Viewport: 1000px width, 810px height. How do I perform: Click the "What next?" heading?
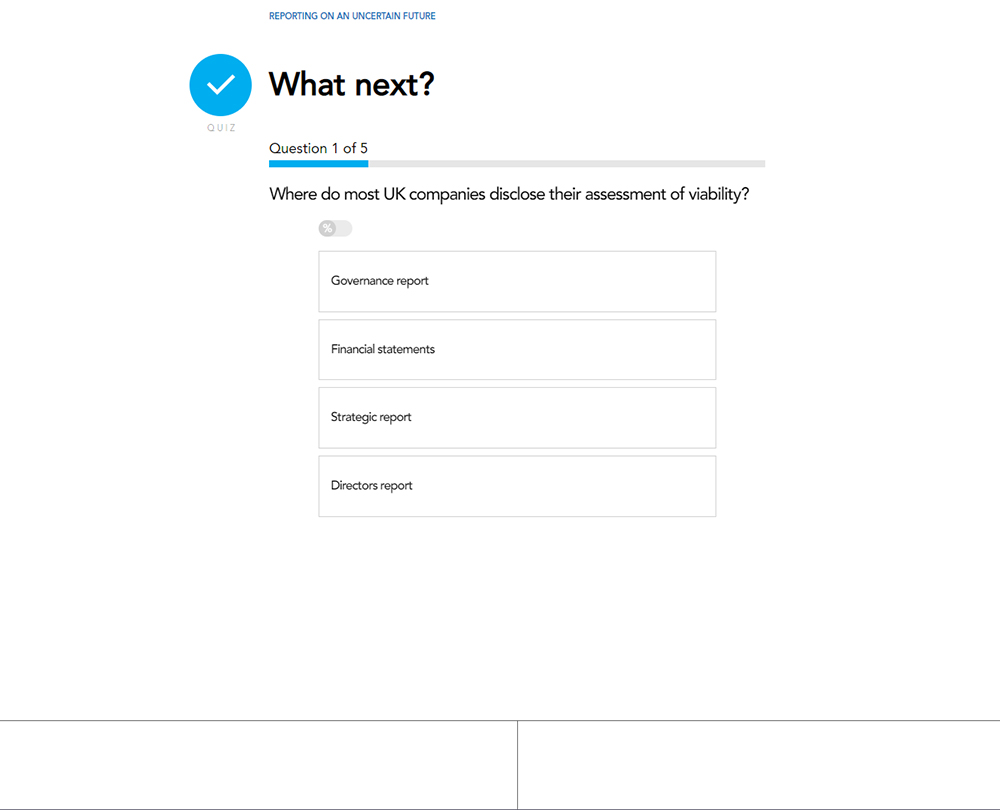coord(351,84)
